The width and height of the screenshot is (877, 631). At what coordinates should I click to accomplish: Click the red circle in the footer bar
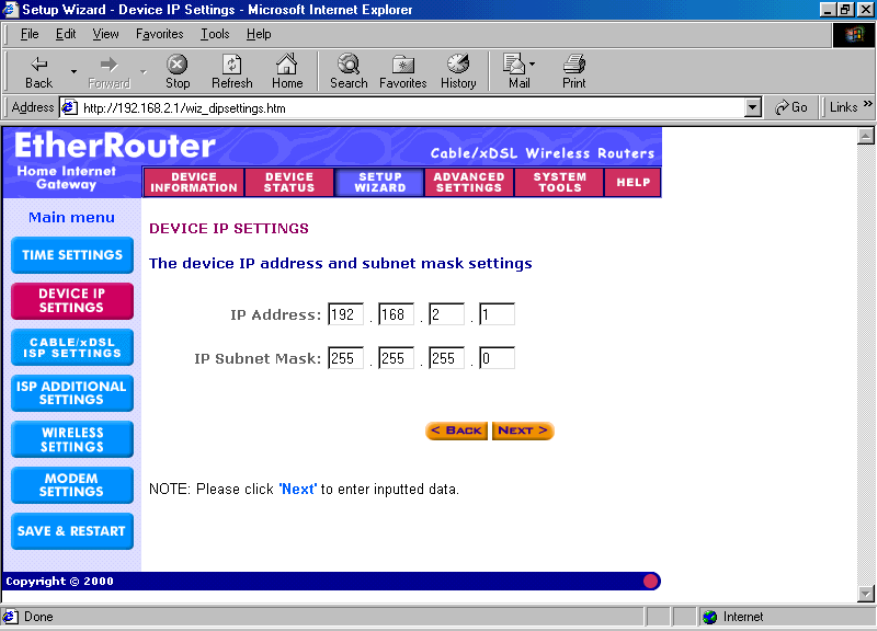click(x=650, y=581)
